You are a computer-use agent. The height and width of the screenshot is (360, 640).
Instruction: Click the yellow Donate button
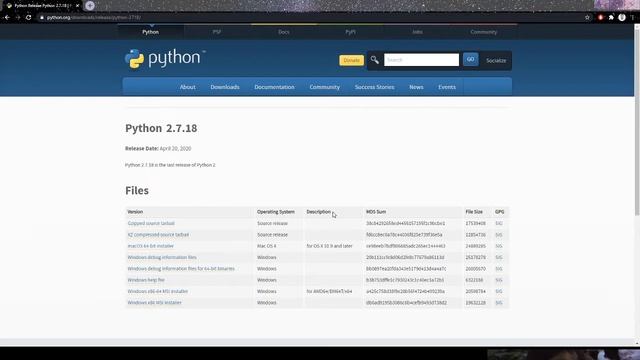(351, 60)
